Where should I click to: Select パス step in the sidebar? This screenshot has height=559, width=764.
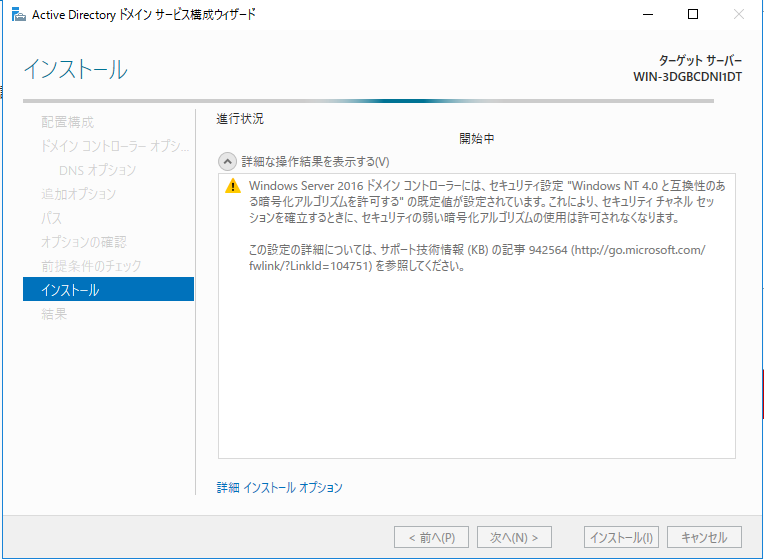tap(51, 218)
